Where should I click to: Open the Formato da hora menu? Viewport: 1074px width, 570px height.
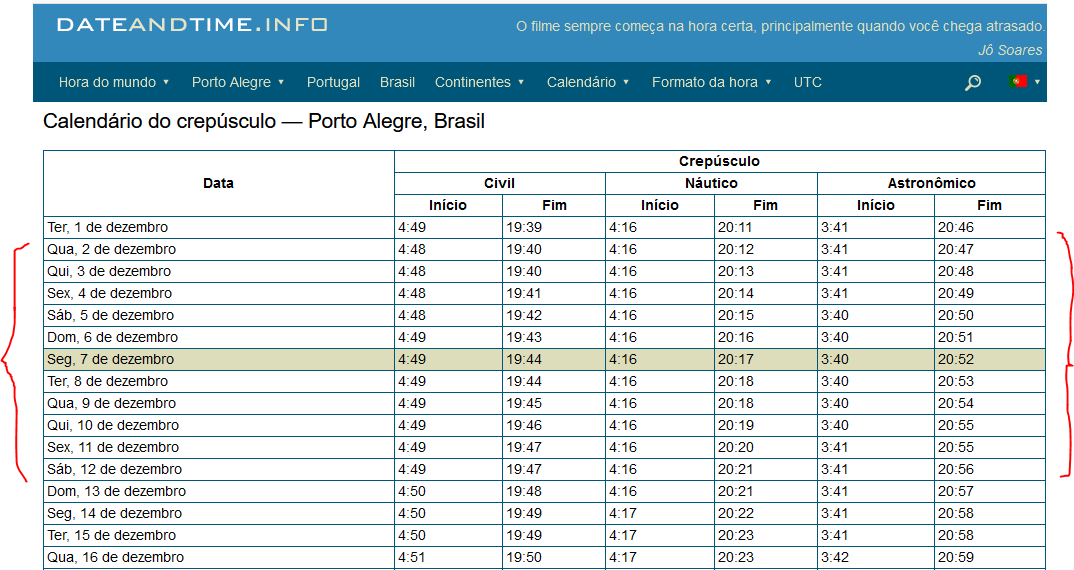tap(712, 82)
